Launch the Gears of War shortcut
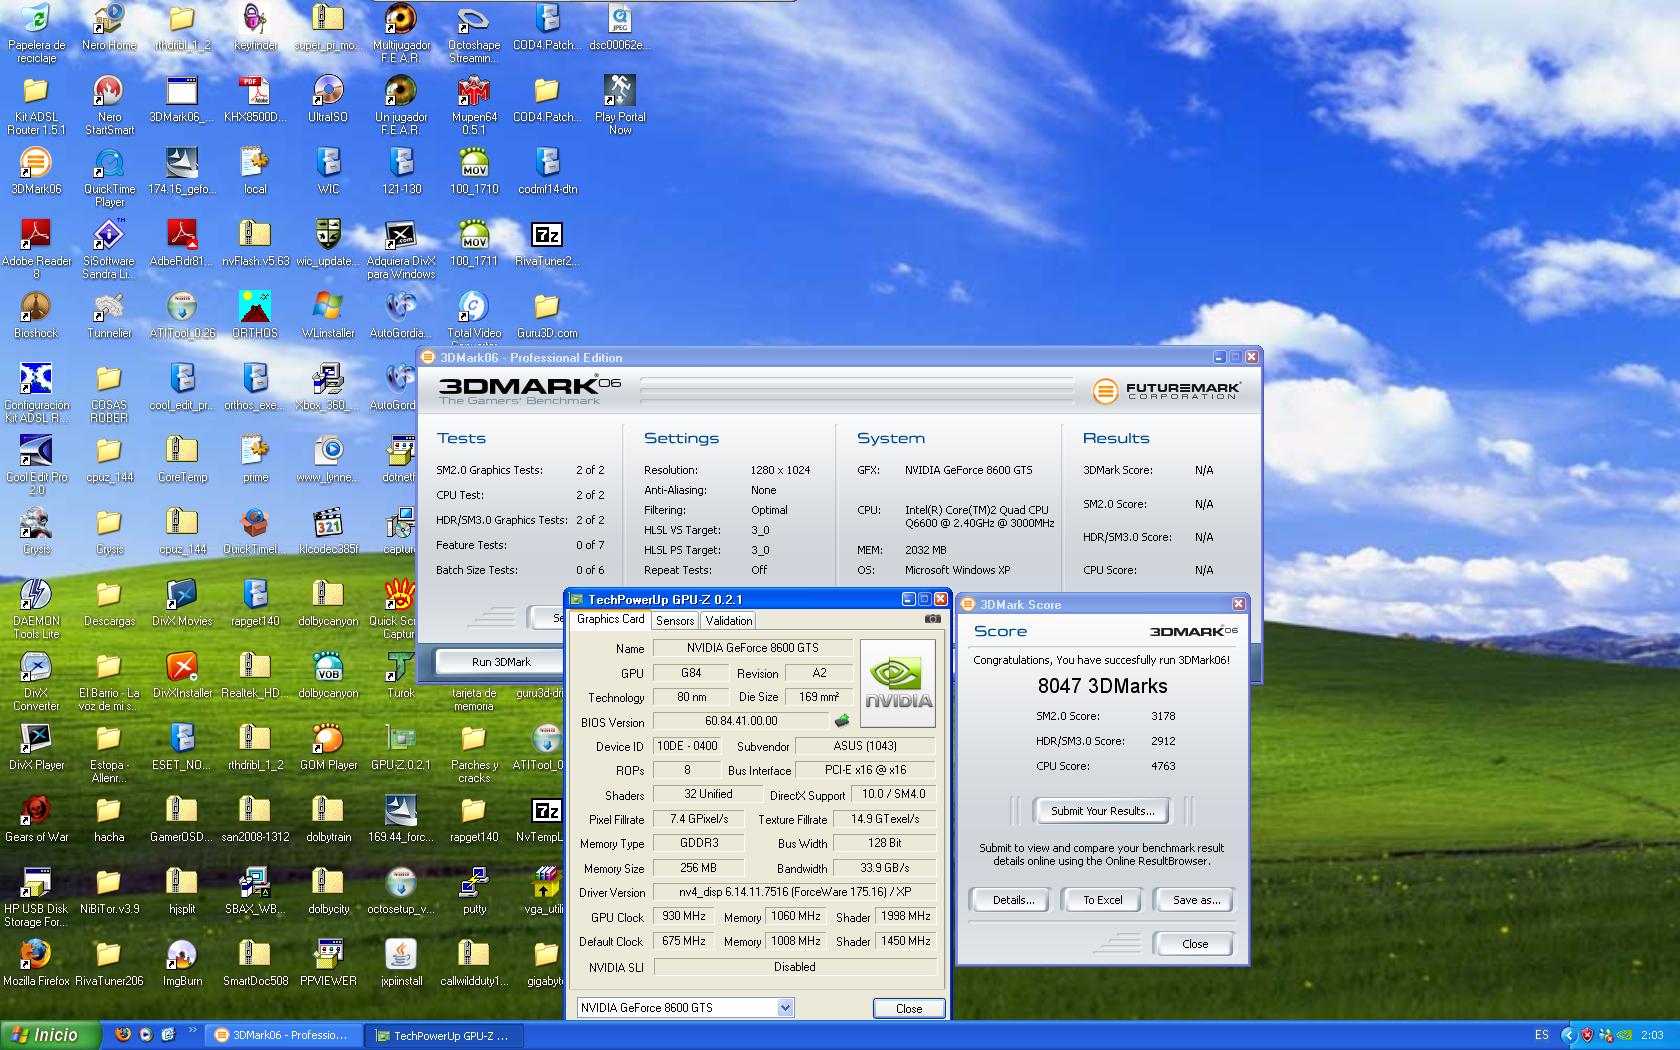1680x1050 pixels. [x=36, y=818]
